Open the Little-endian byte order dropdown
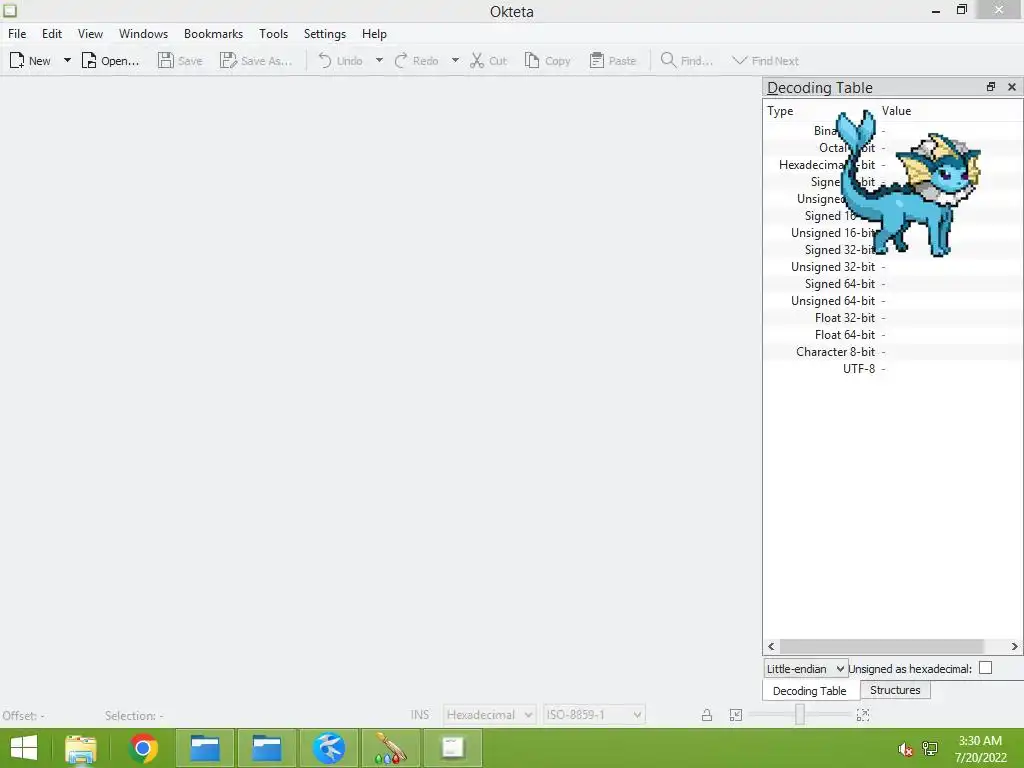 806,669
